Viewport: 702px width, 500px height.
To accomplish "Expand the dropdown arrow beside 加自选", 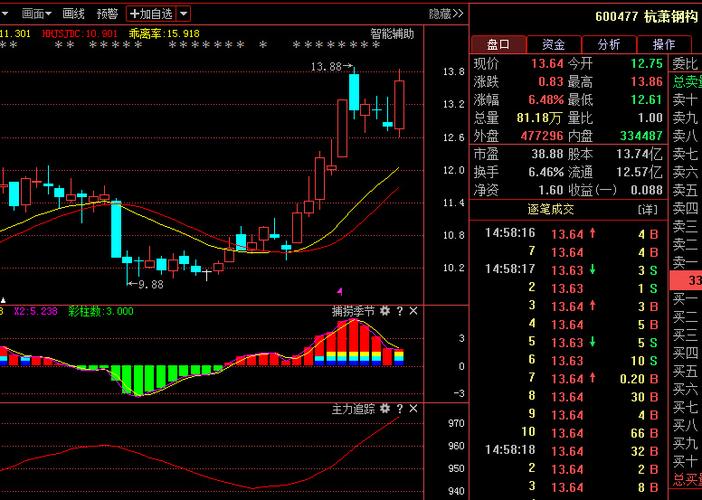I will click(184, 14).
